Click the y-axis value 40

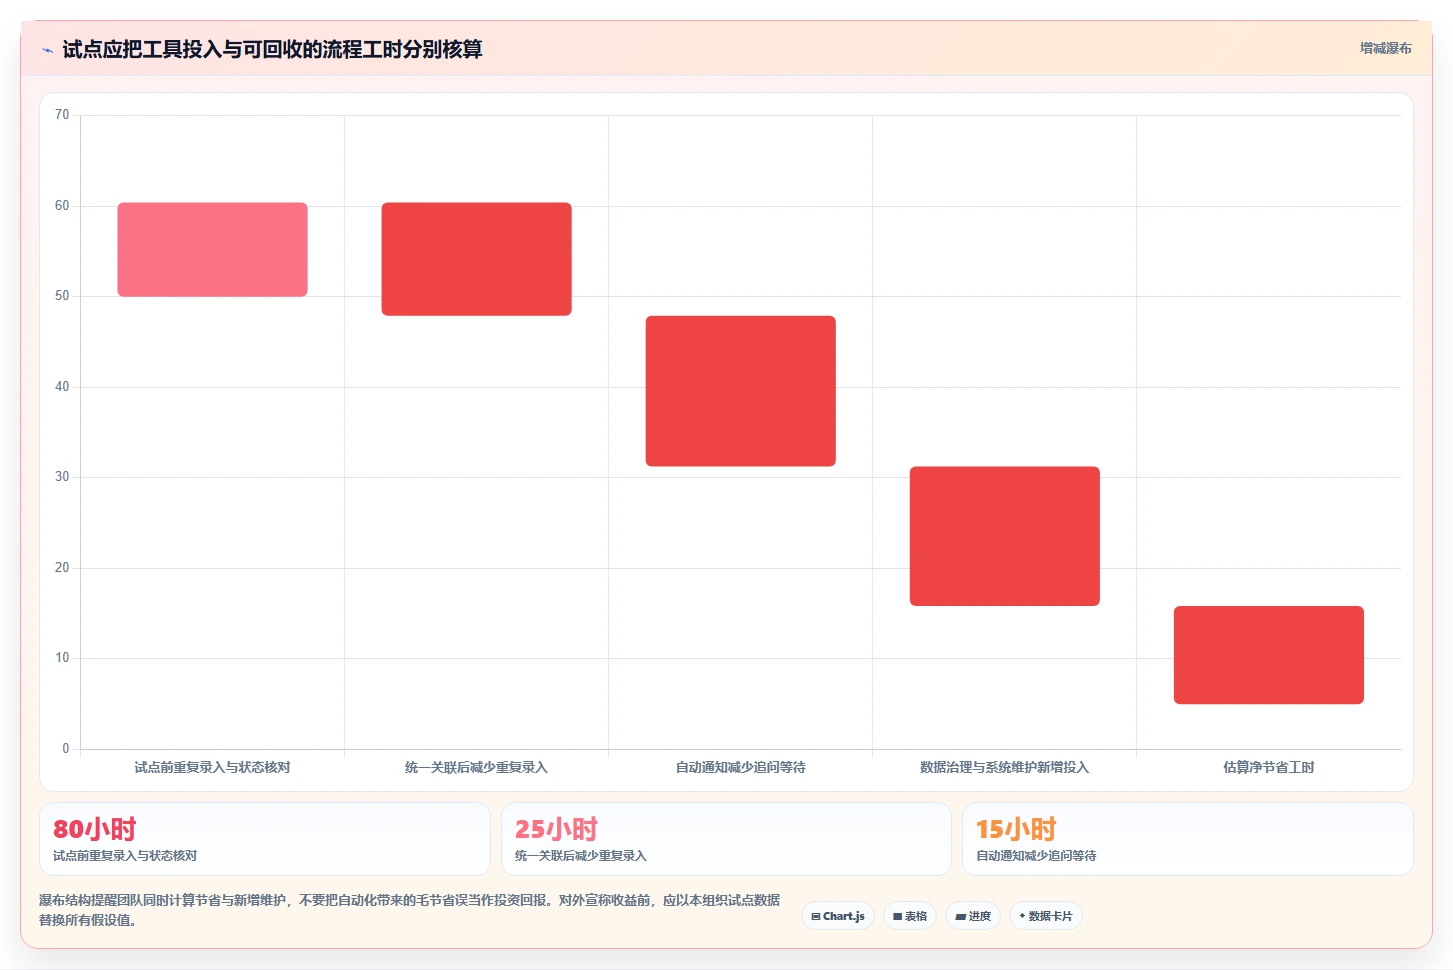click(x=62, y=387)
